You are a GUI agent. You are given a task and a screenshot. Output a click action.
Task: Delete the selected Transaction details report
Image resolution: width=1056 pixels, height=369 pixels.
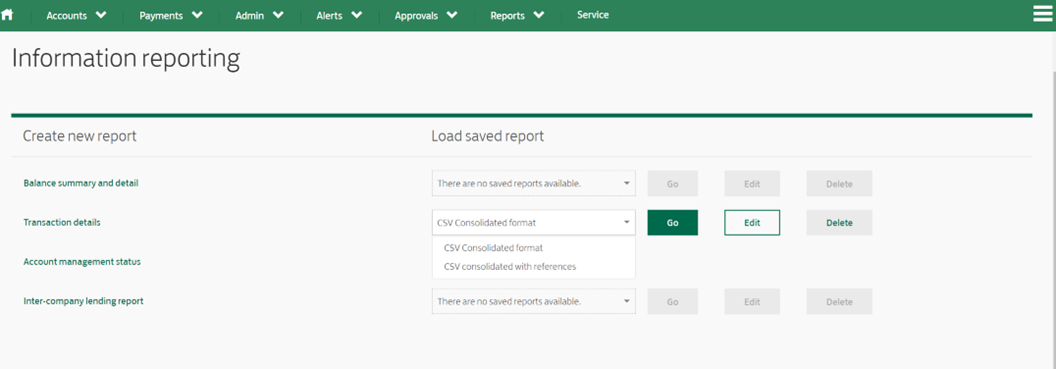point(839,222)
